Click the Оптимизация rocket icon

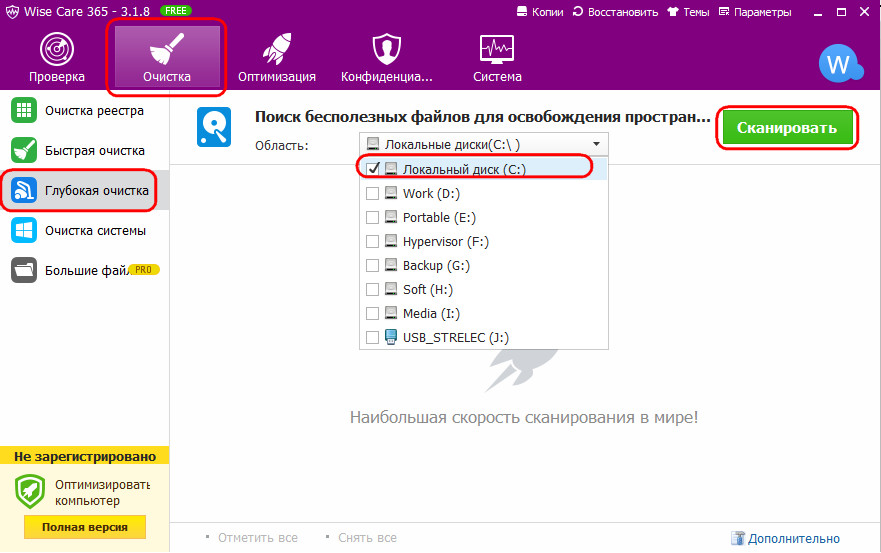[277, 49]
